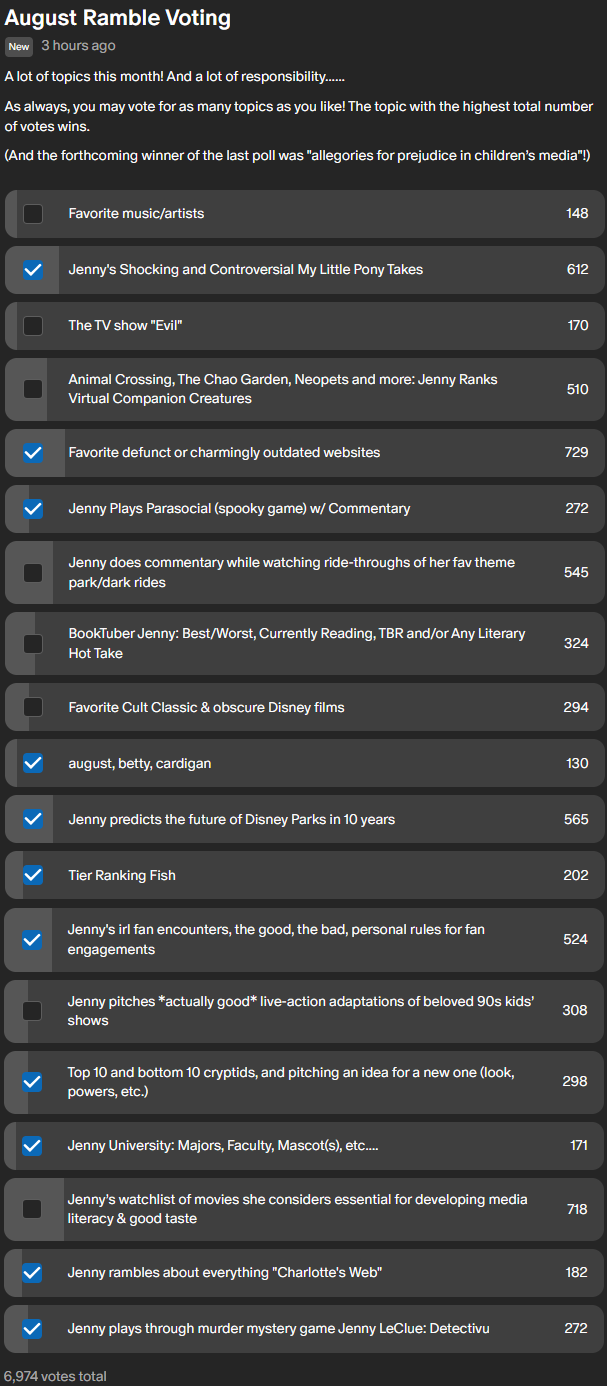
Task: Uncheck the august, betty, cardigan option
Action: click(x=33, y=764)
